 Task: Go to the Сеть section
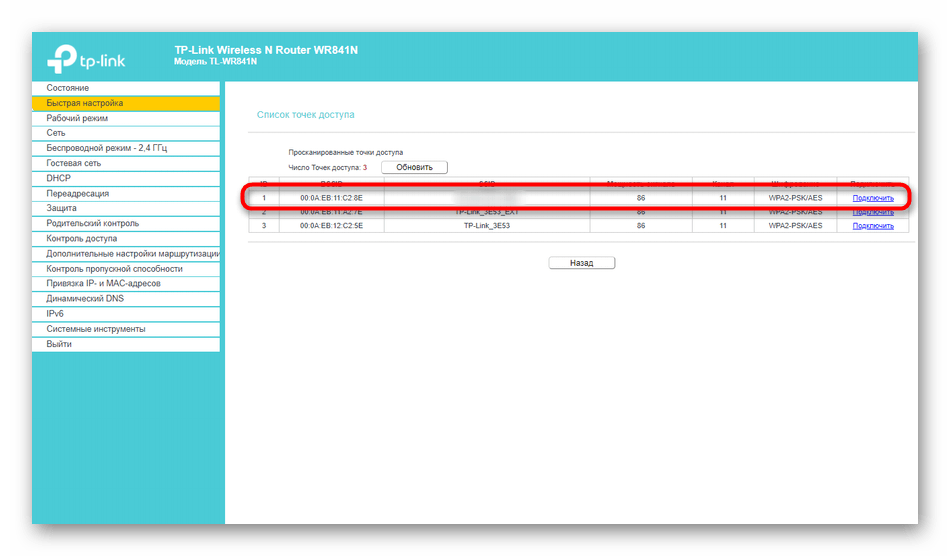pos(56,133)
